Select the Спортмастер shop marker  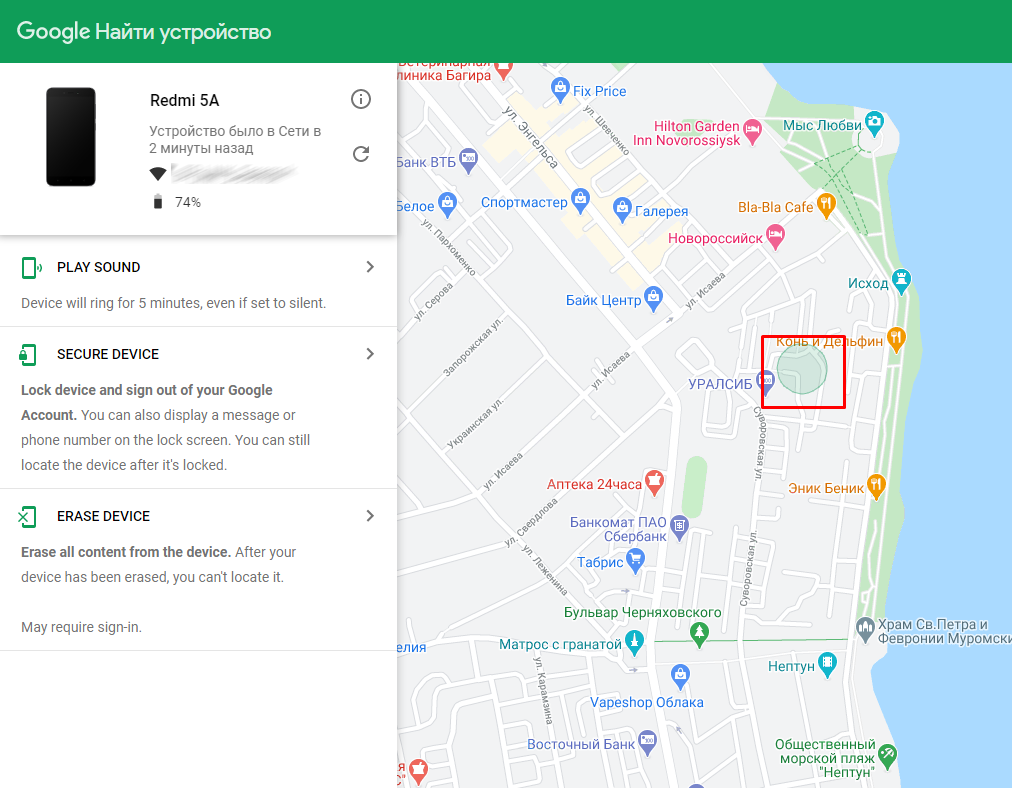(580, 201)
